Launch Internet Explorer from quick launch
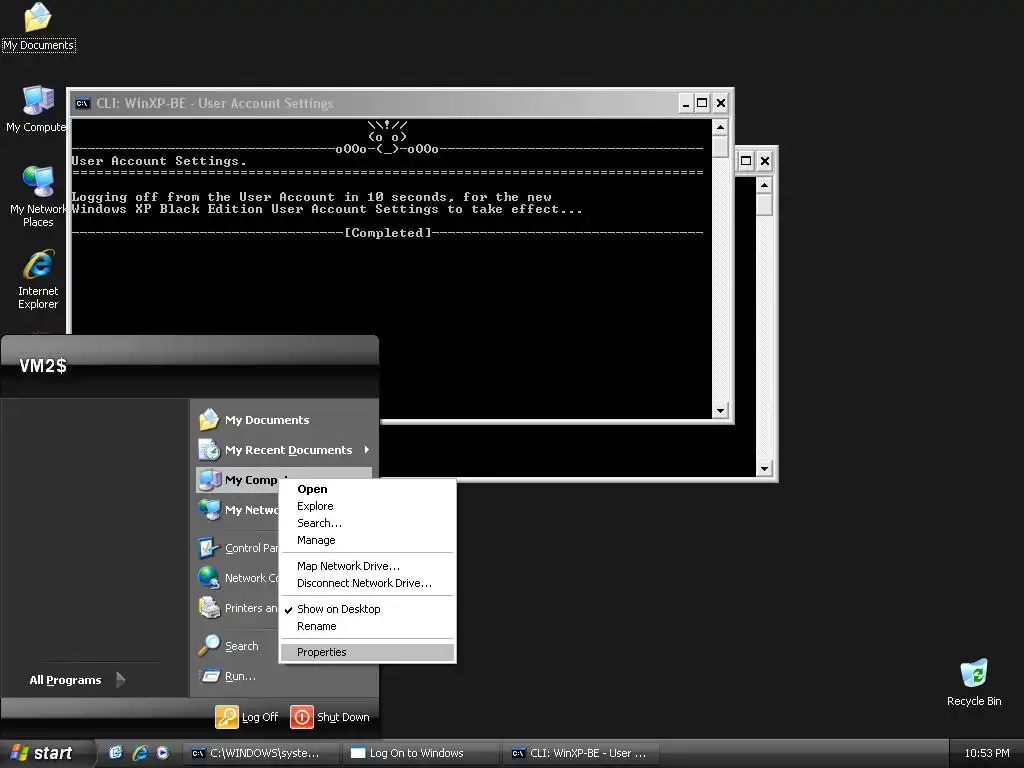 (140, 753)
